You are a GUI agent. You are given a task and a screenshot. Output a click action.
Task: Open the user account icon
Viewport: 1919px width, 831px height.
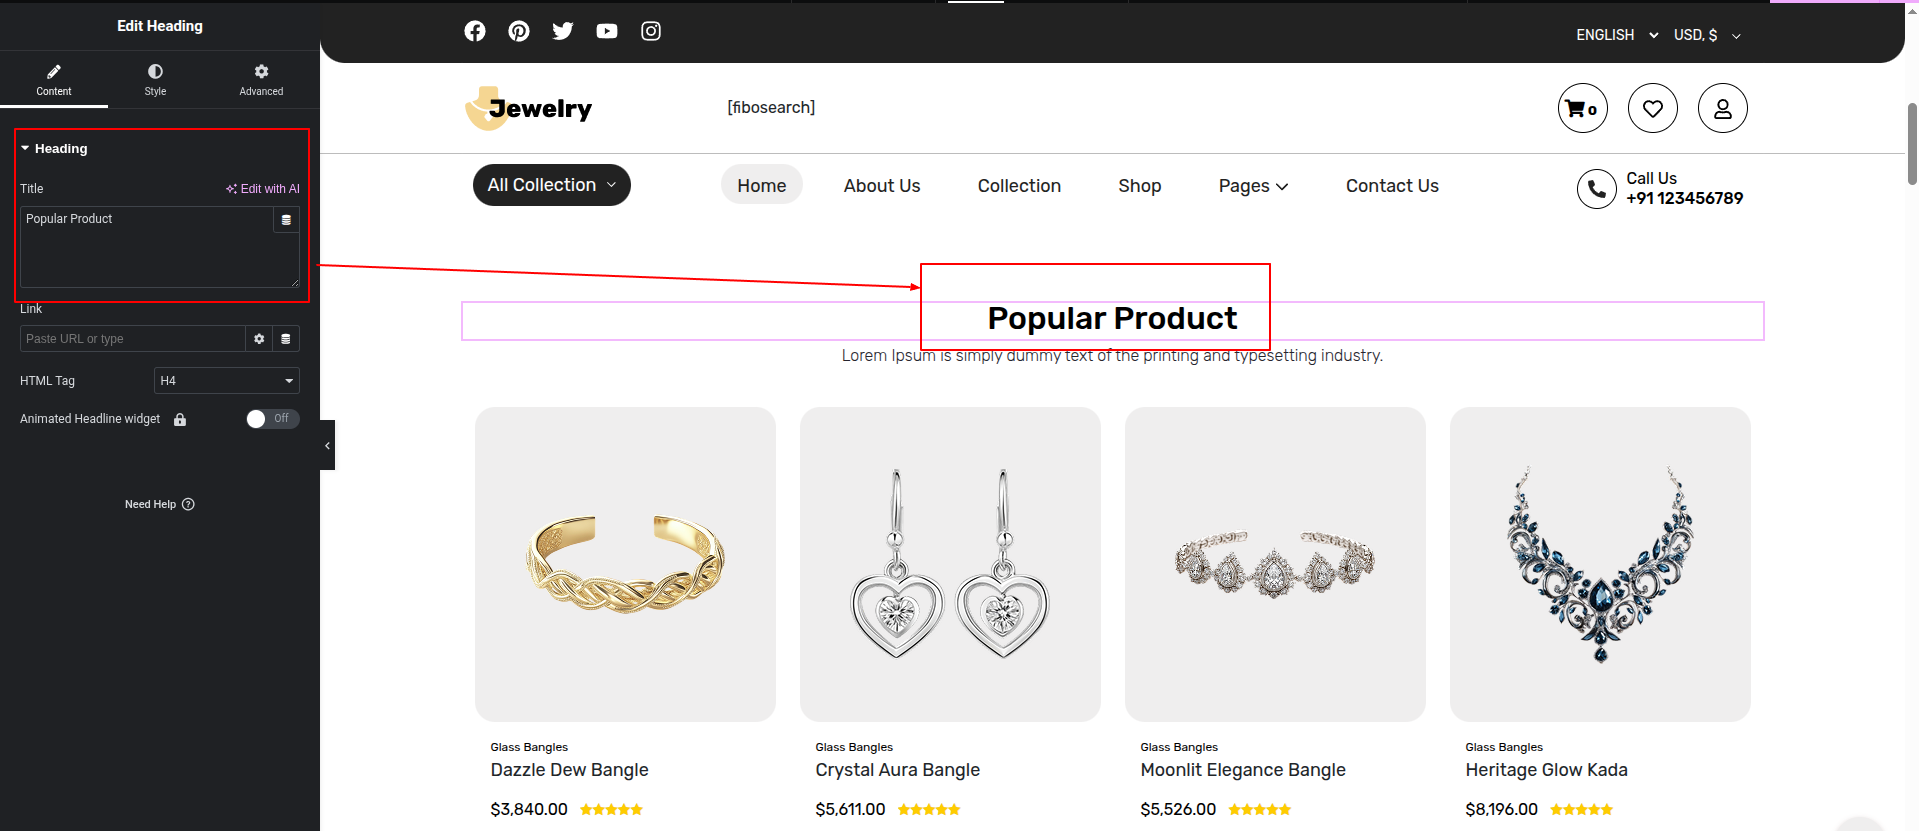tap(1722, 108)
